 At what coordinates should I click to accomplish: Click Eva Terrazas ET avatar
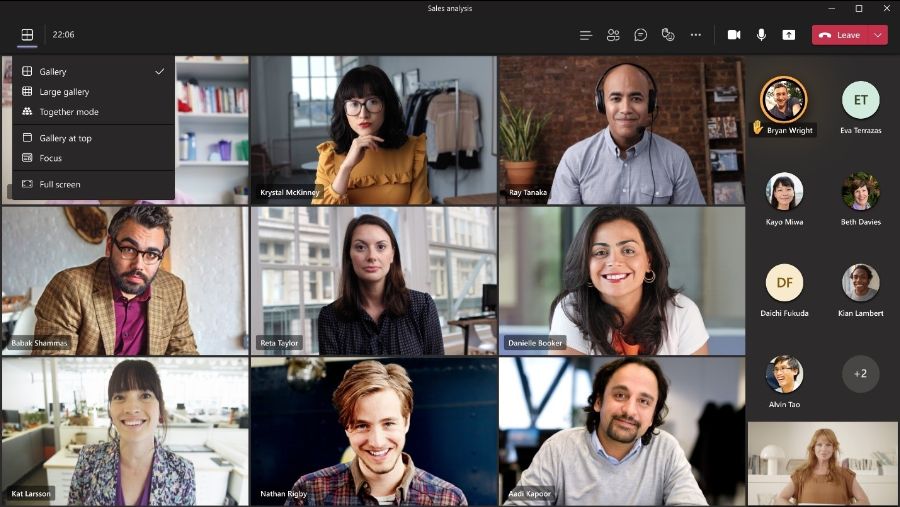[x=860, y=100]
